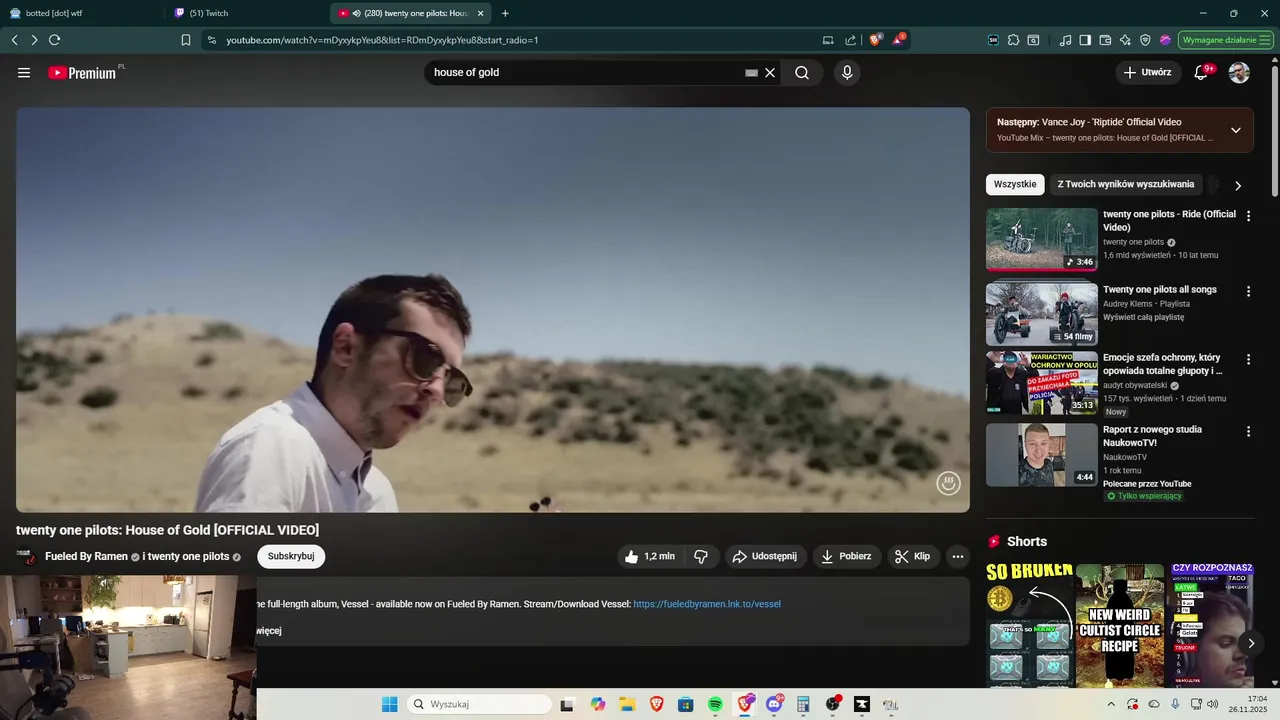The image size is (1280, 720).
Task: Expand the description with 'więcej'
Action: (269, 631)
